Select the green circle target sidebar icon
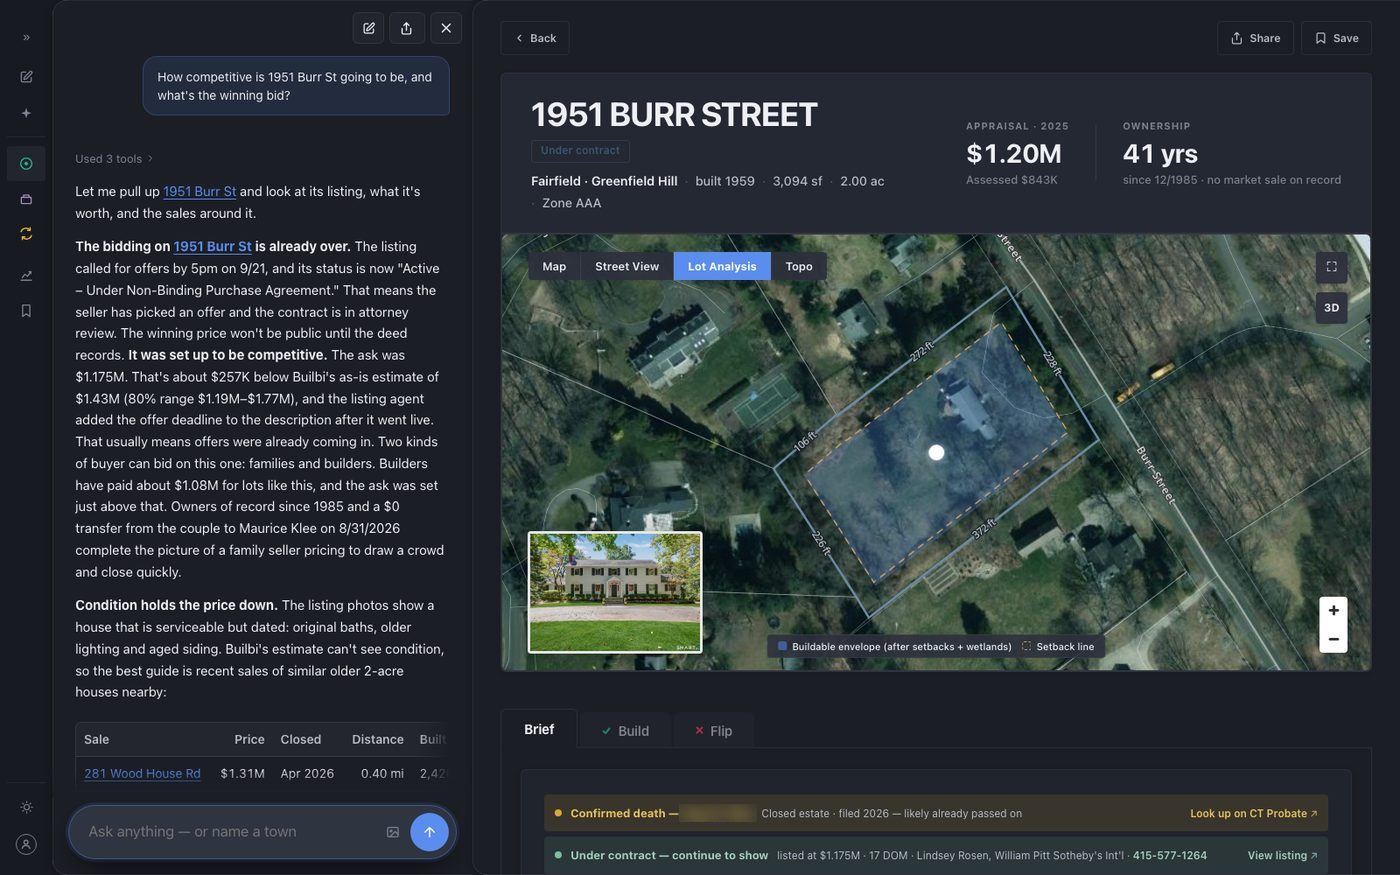The width and height of the screenshot is (1400, 875). pos(26,163)
